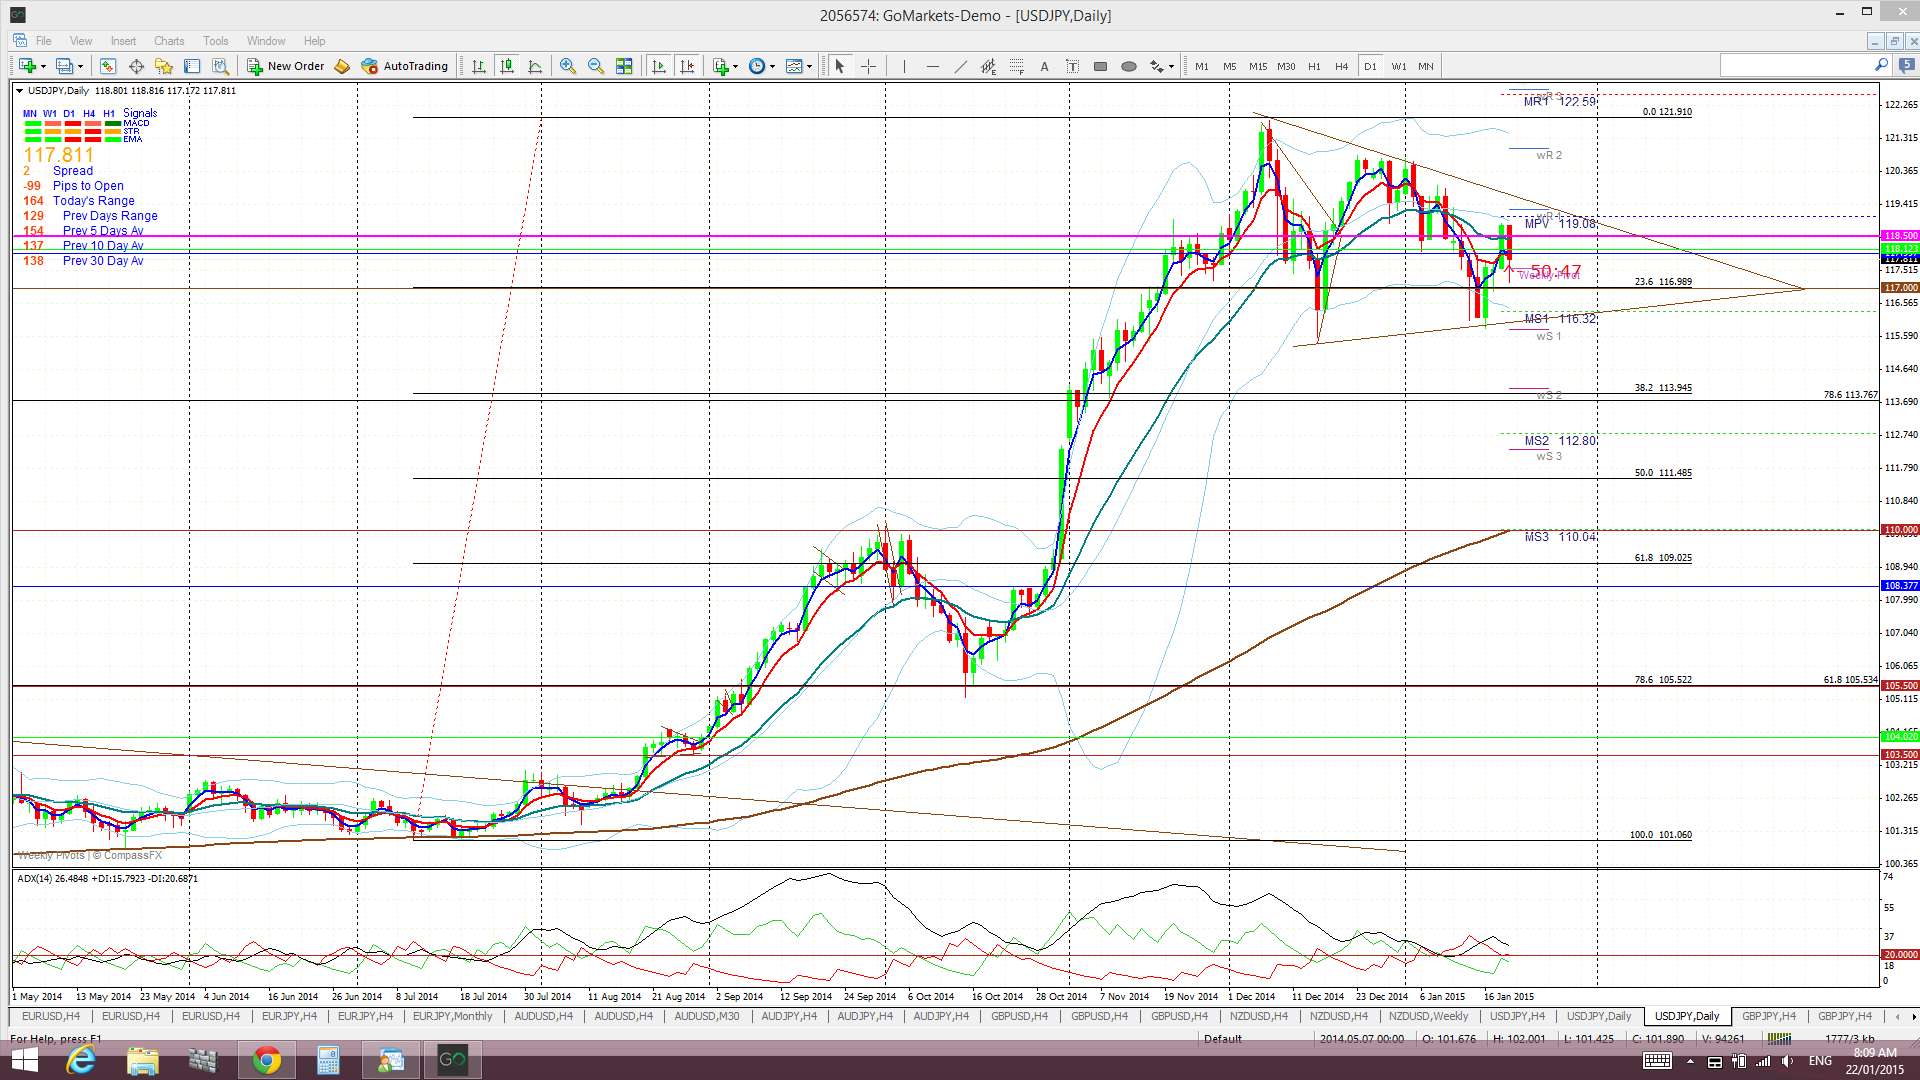Select the Draw Ellipse tool
This screenshot has width=1920, height=1080.
pyautogui.click(x=1128, y=66)
